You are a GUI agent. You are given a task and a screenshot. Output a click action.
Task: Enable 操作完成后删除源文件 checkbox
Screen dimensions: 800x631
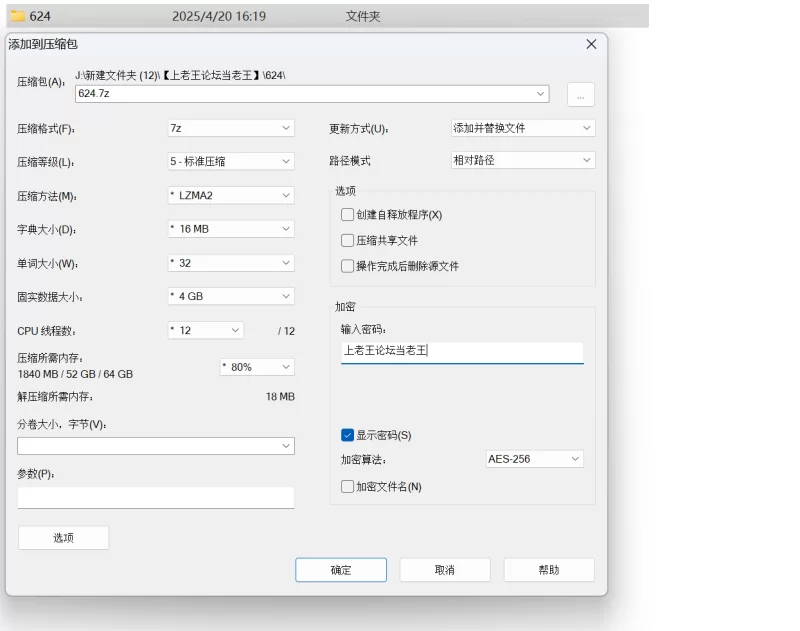[x=348, y=266]
